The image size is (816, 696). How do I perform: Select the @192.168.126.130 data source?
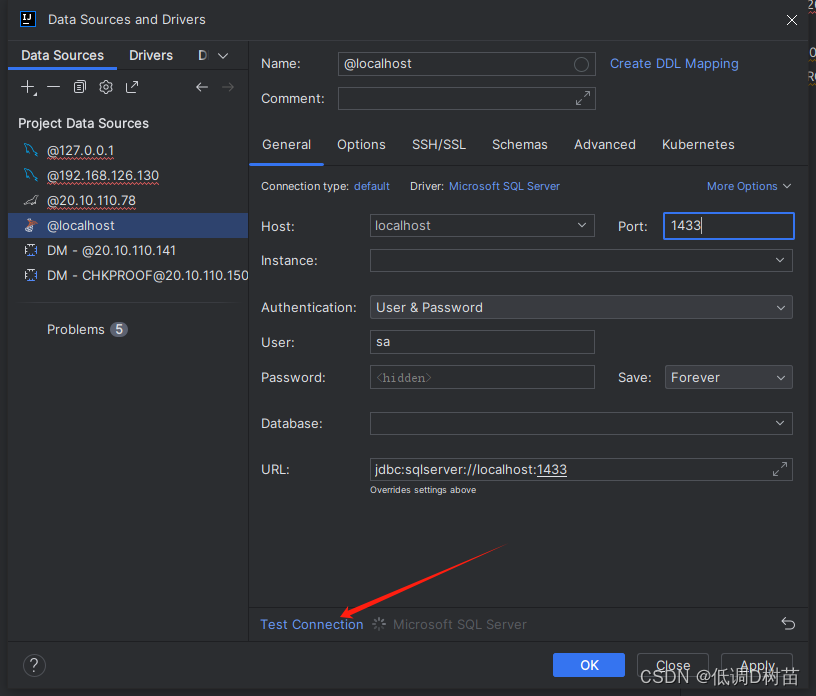tap(128, 175)
